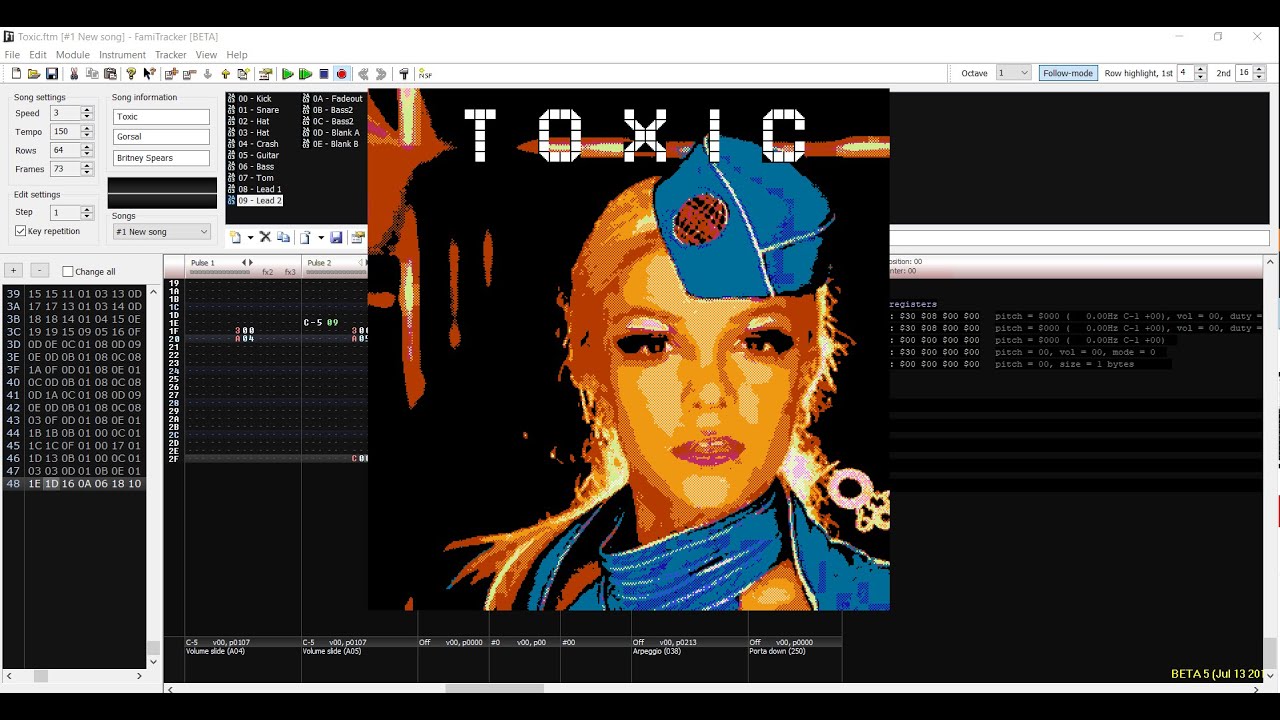This screenshot has height=720, width=1280.
Task: Increase the Step value
Action: pos(87,209)
